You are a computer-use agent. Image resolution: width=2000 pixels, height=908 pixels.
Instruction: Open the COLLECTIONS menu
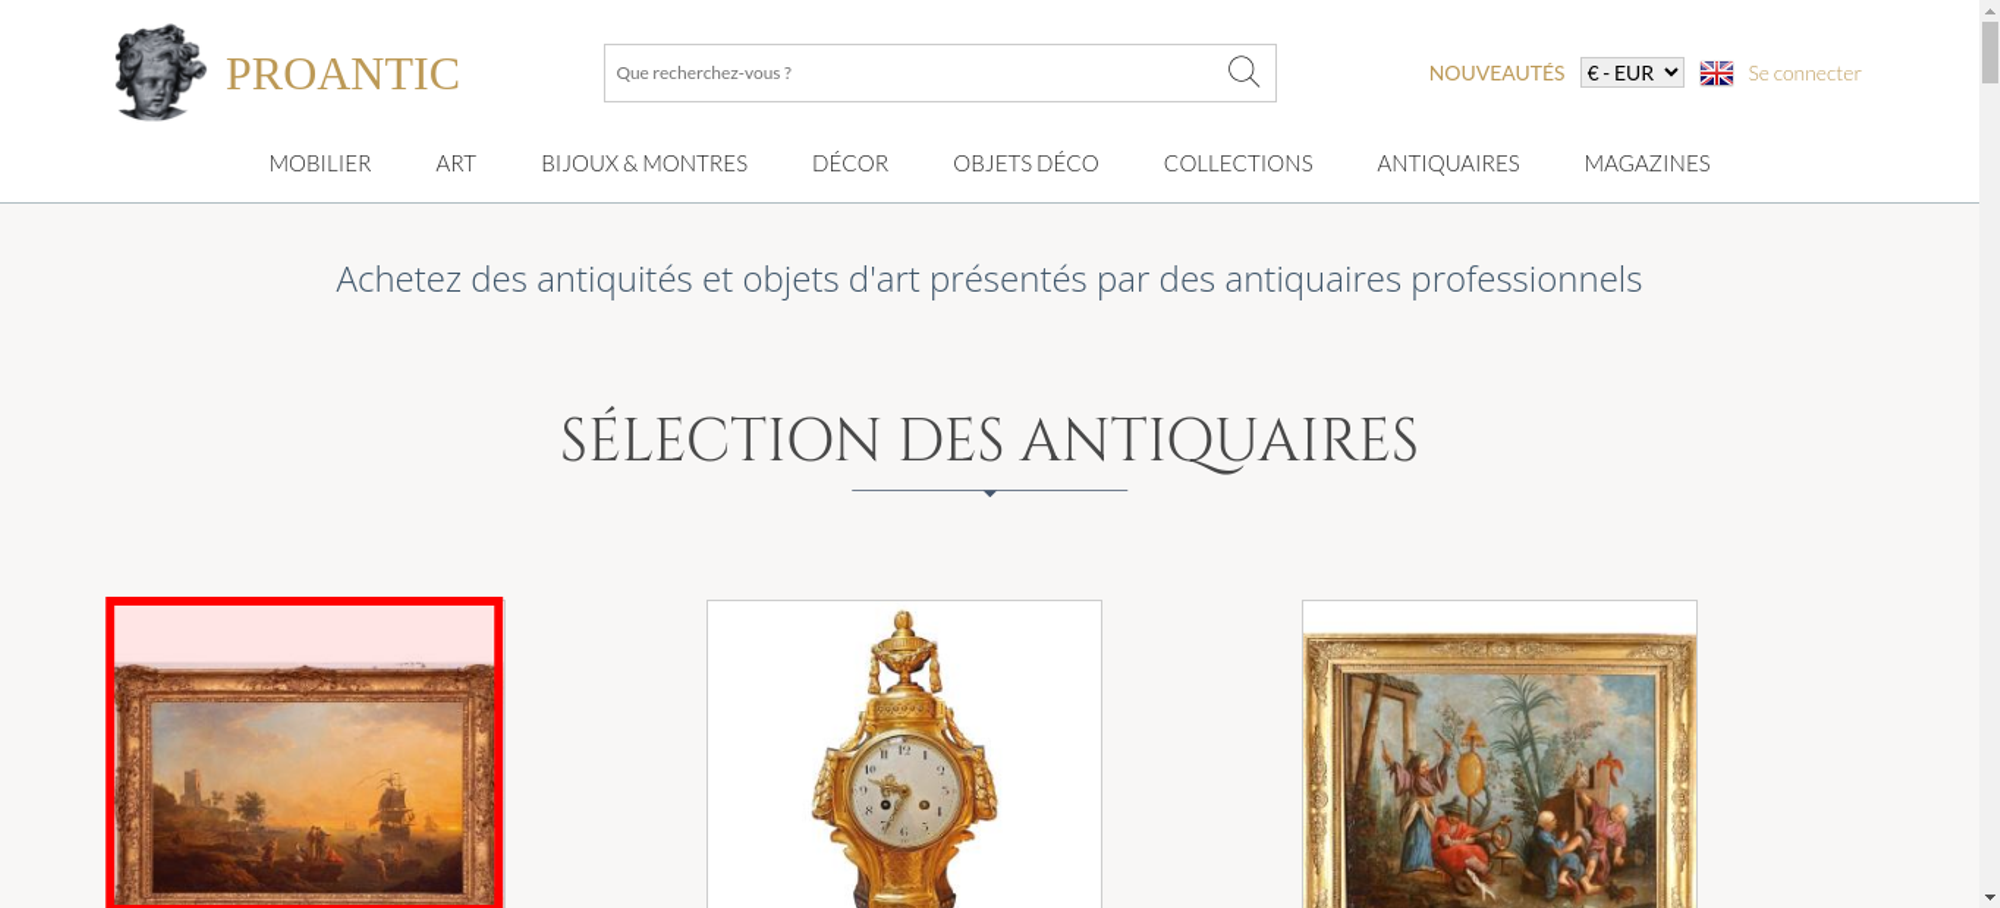coord(1238,163)
